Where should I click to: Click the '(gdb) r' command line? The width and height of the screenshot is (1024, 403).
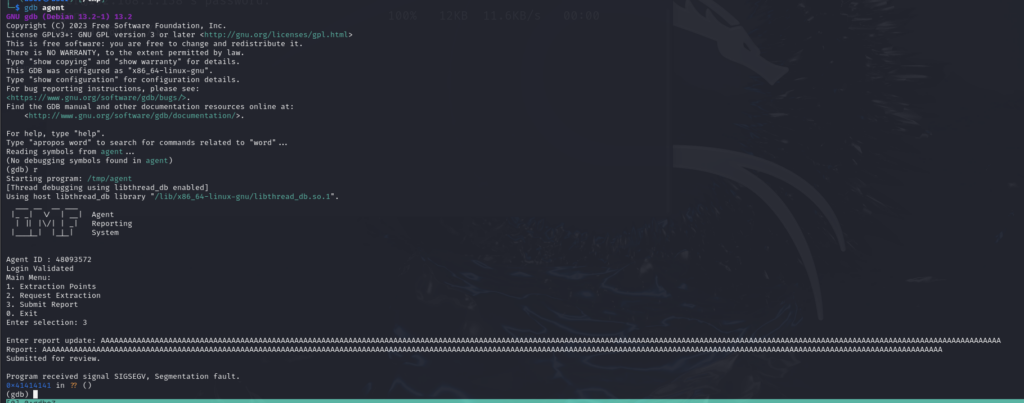click(x=22, y=169)
